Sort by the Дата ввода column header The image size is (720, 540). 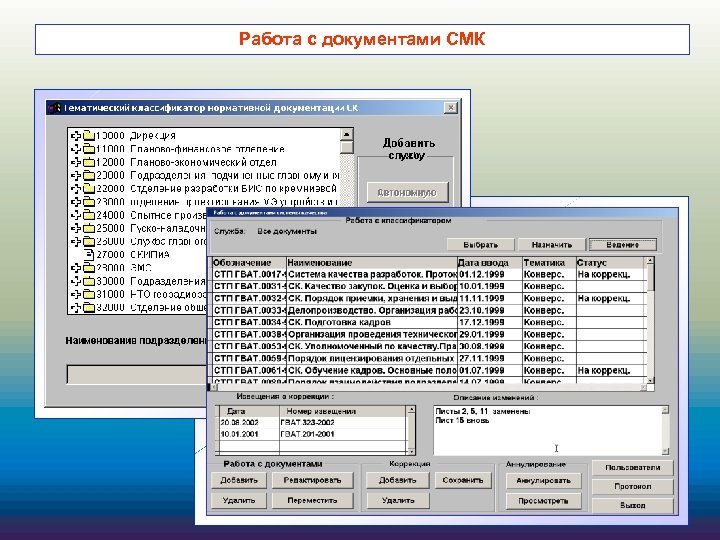tap(490, 263)
